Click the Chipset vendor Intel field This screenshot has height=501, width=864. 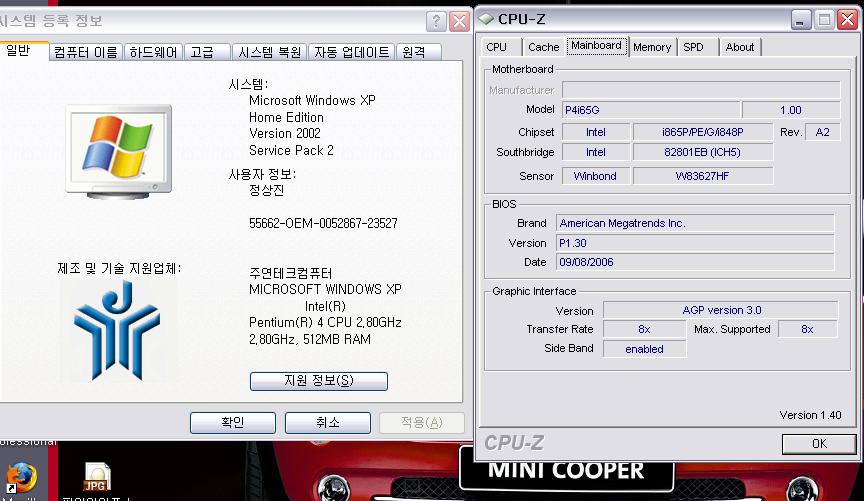pos(596,132)
